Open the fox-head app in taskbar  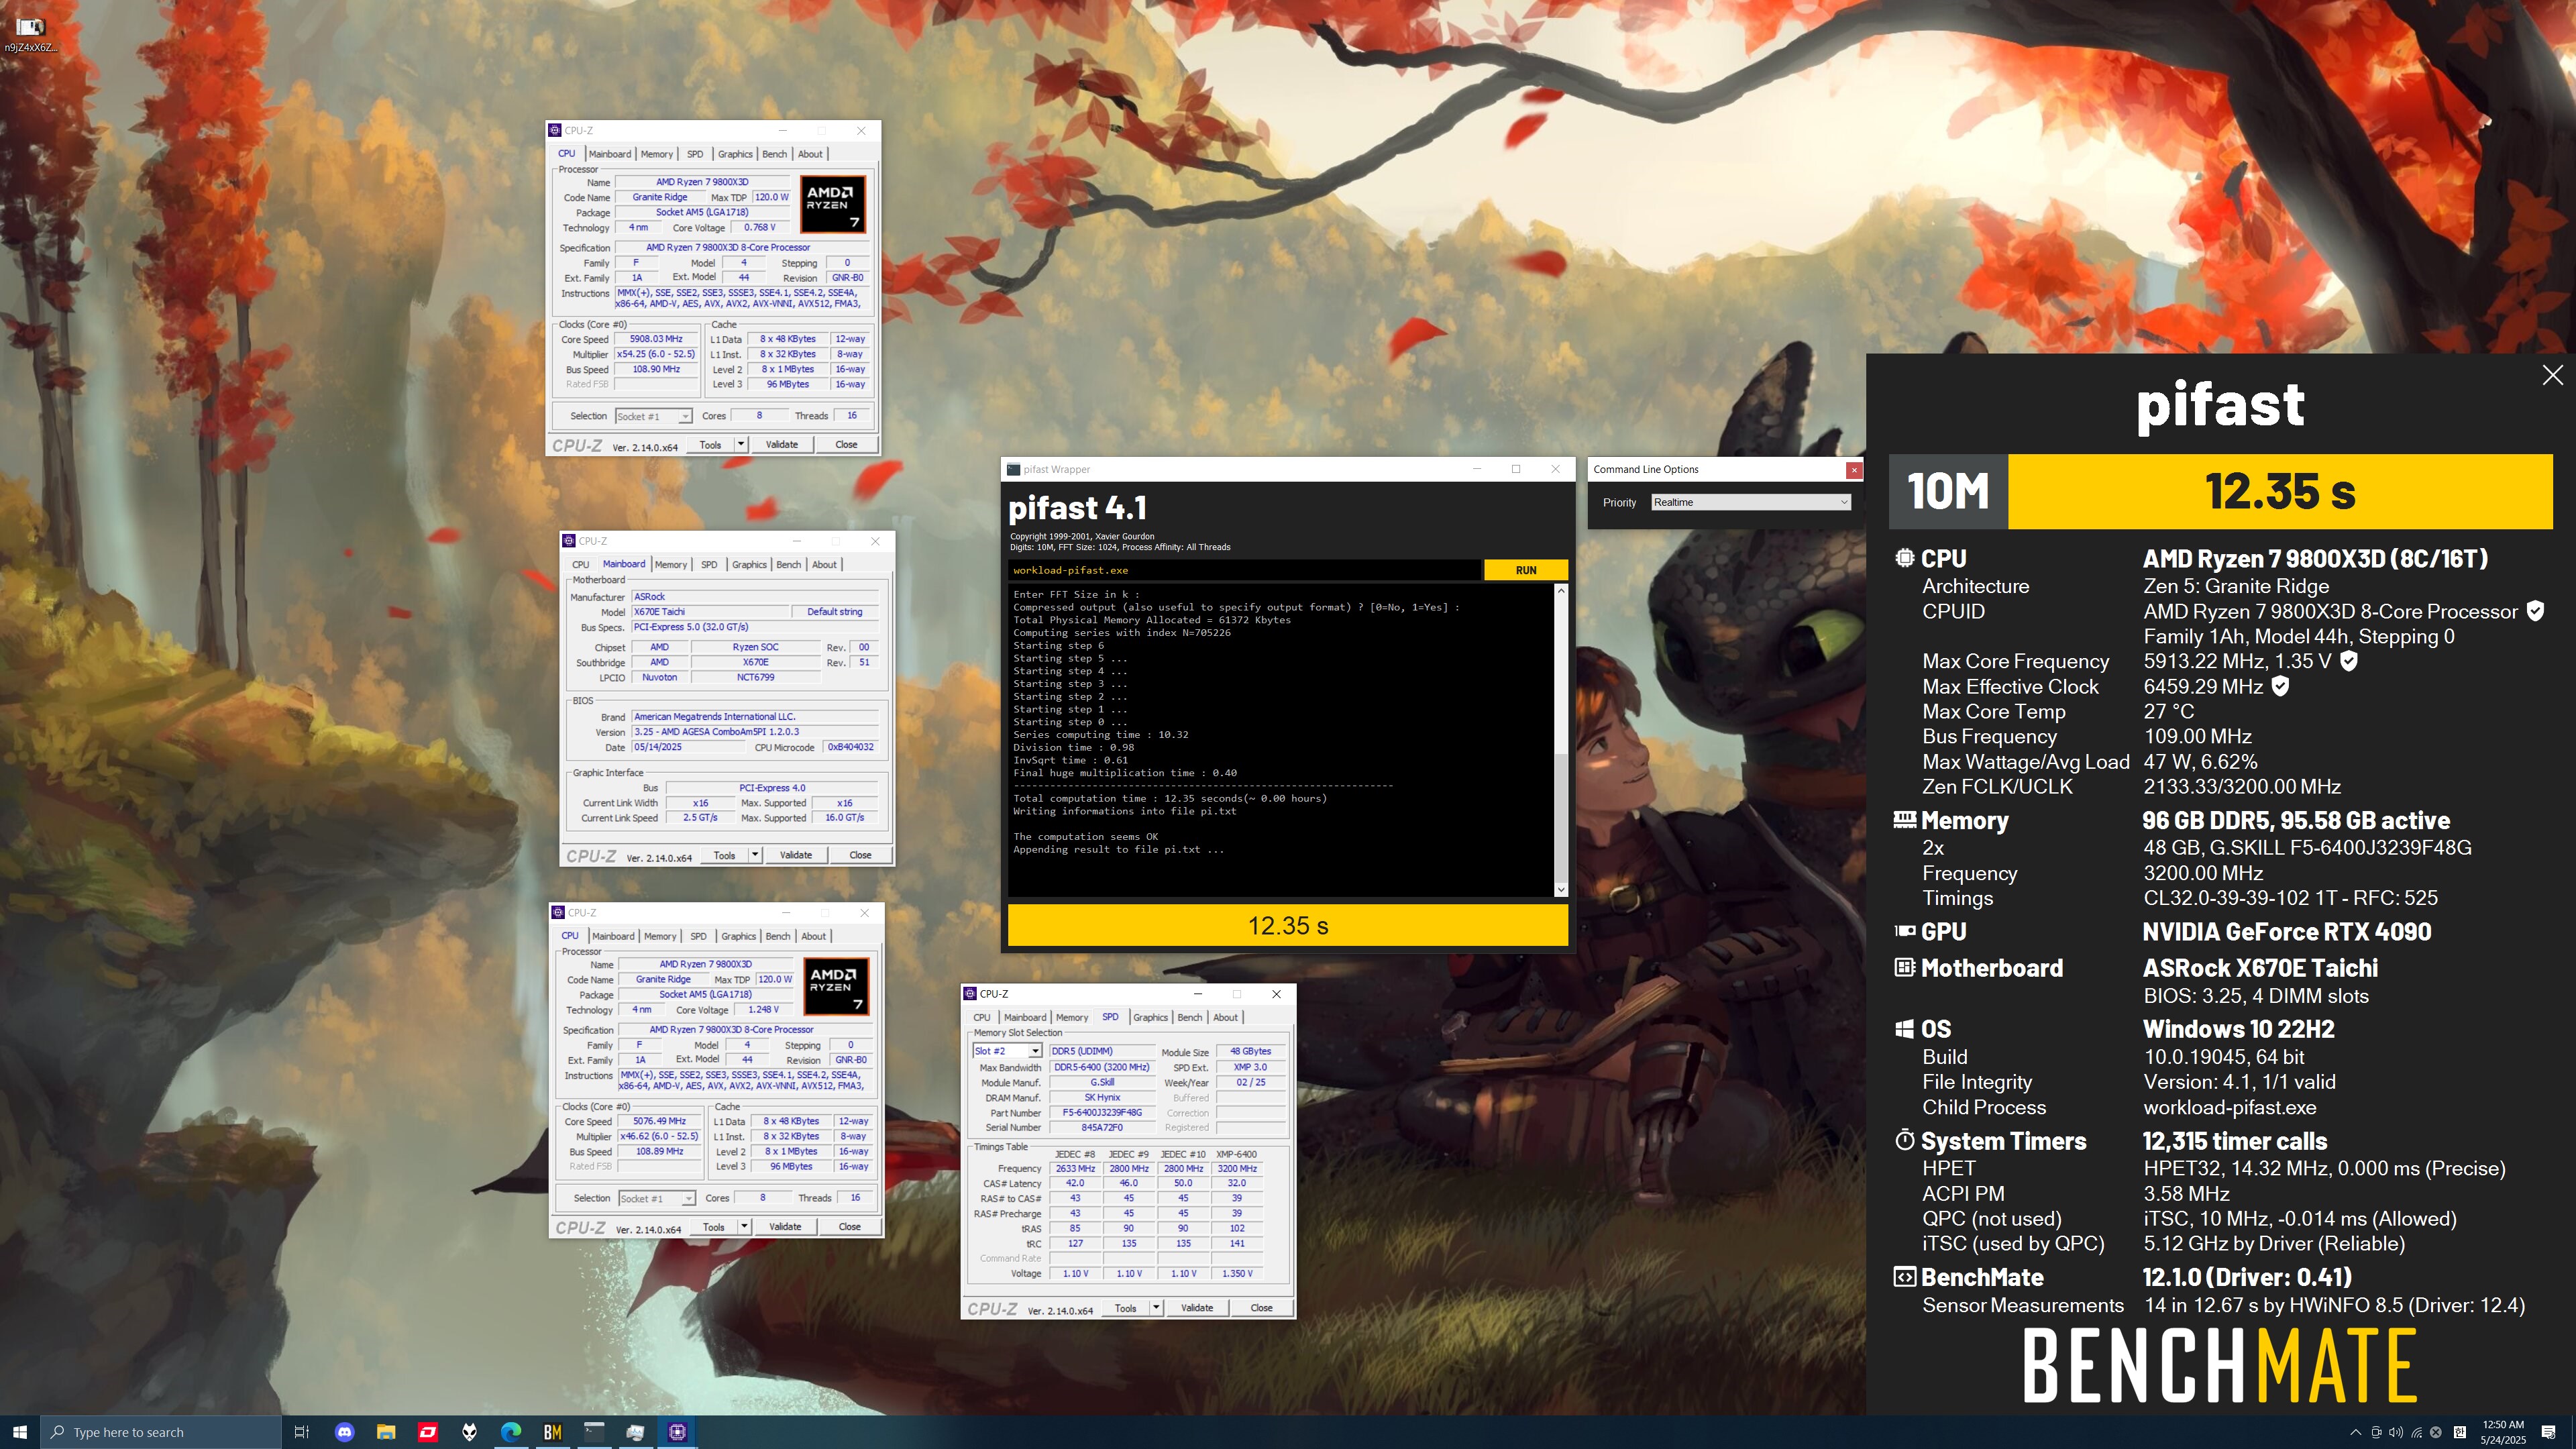(469, 1432)
